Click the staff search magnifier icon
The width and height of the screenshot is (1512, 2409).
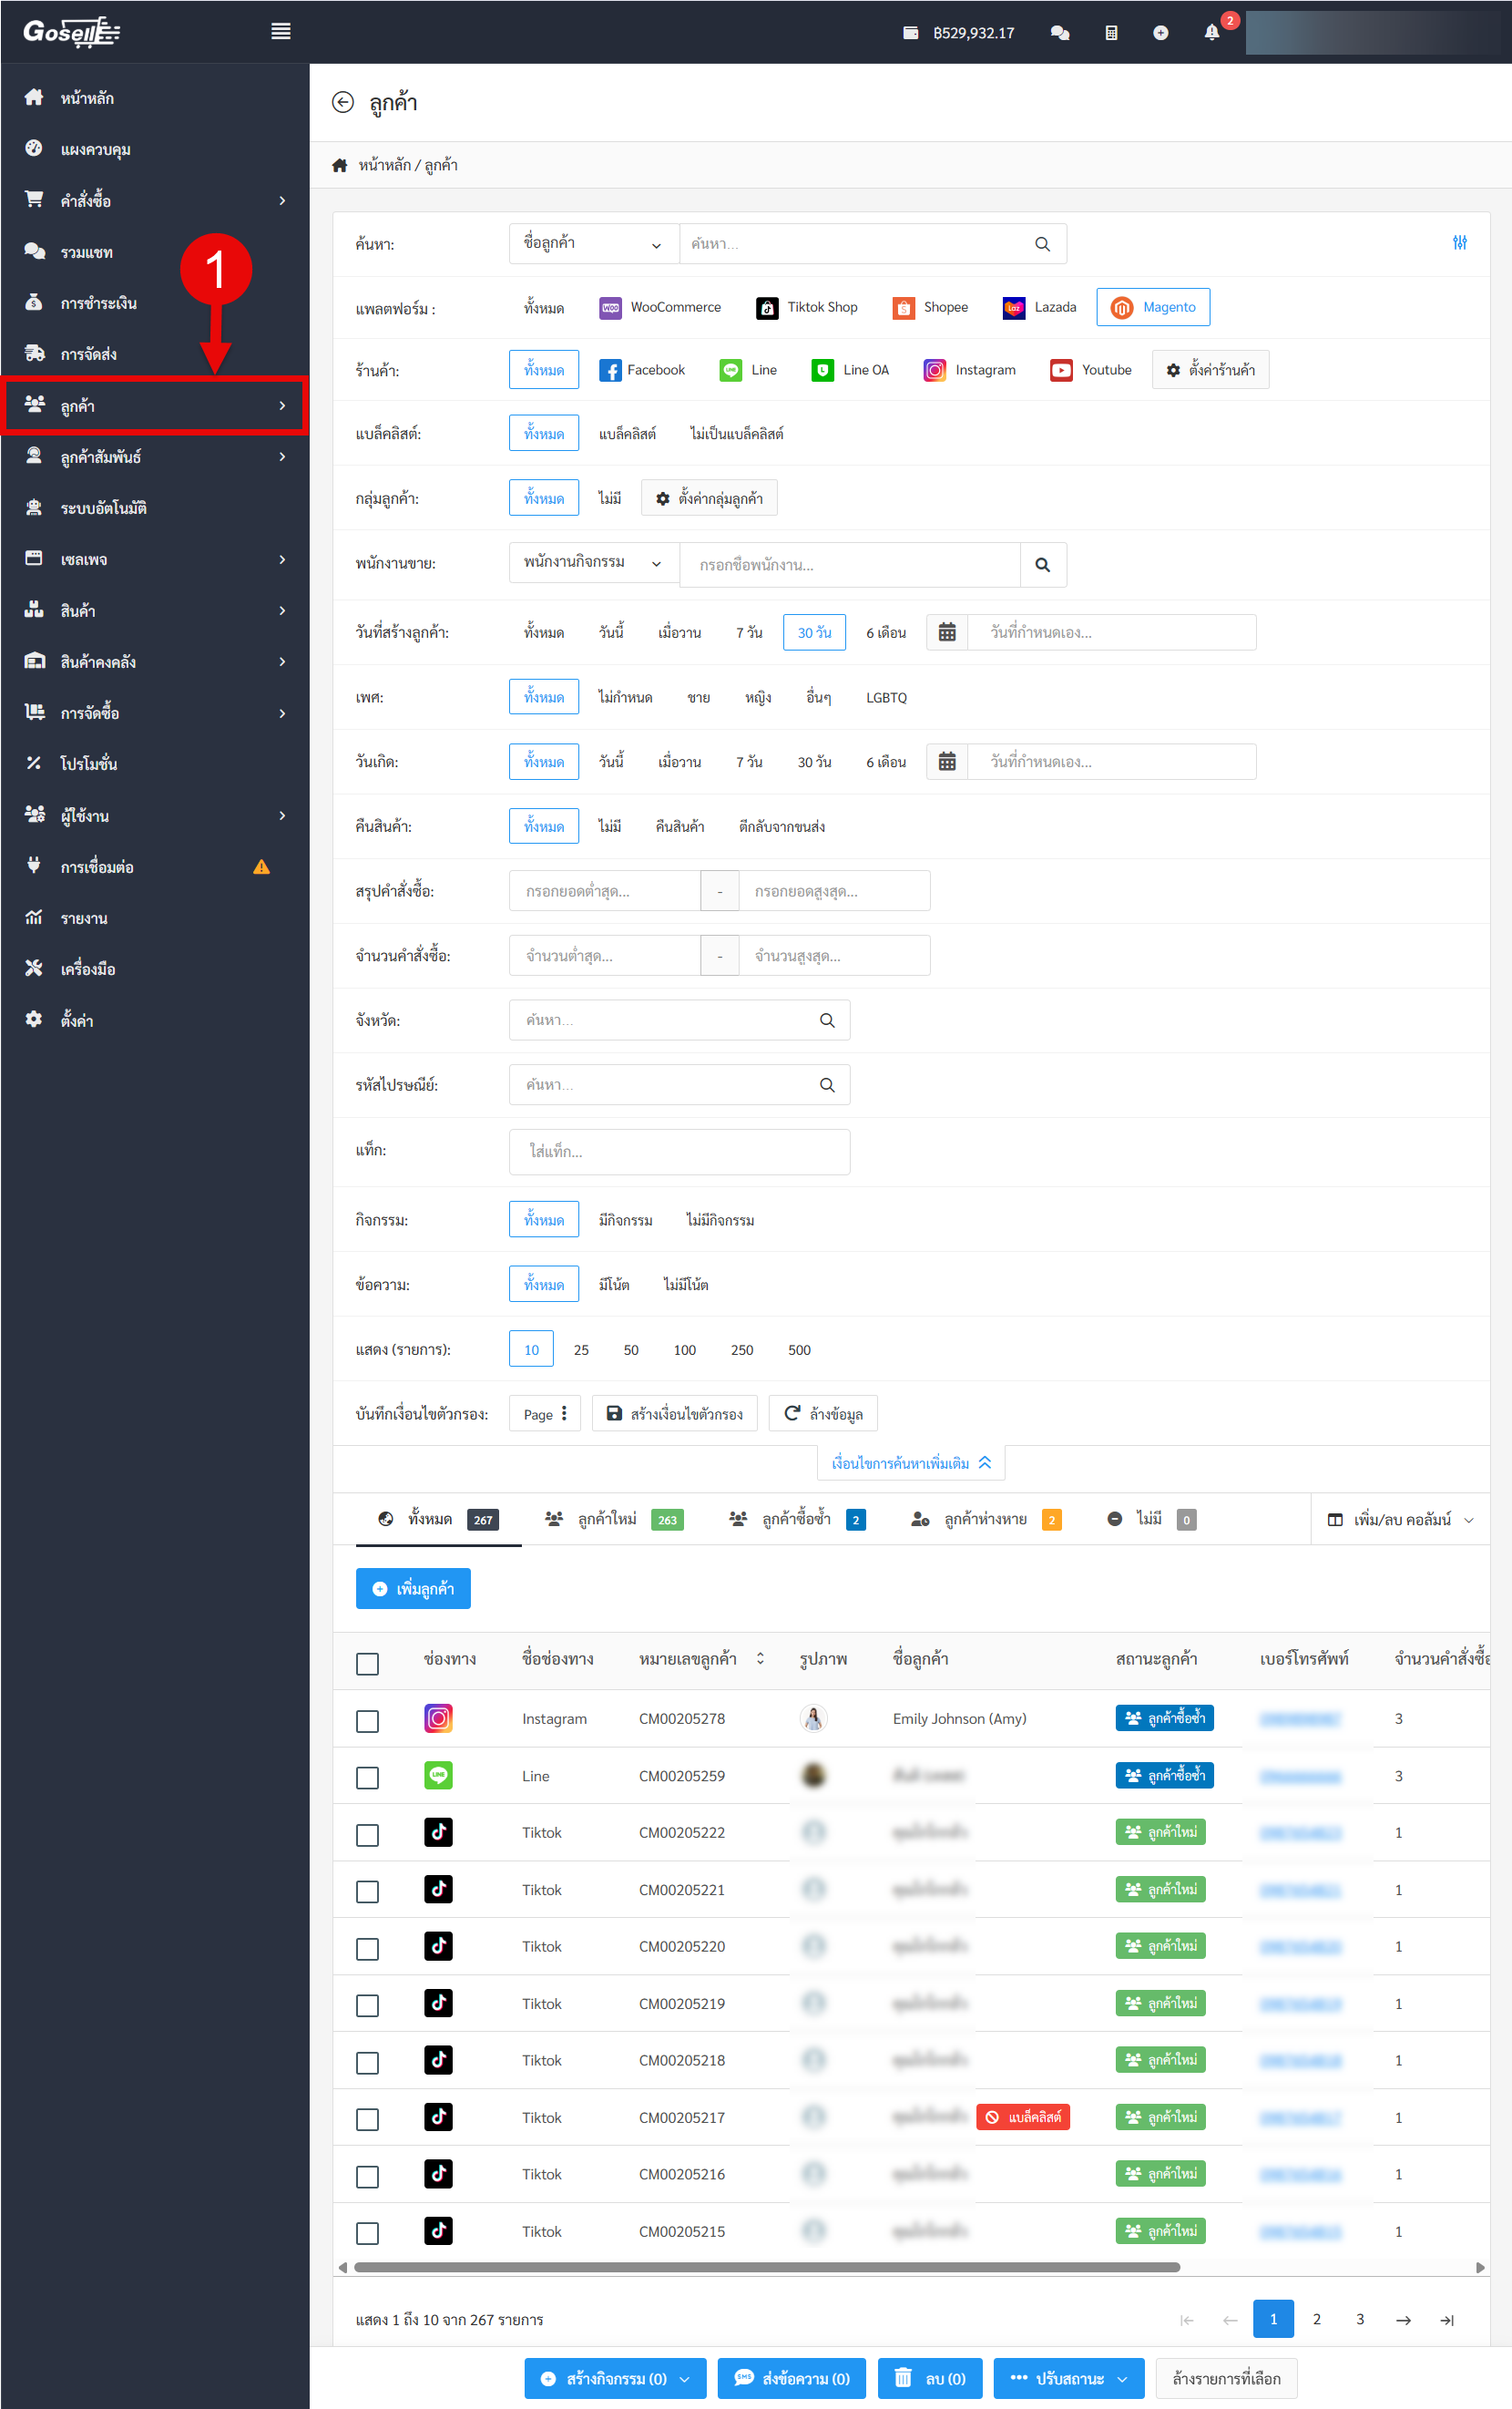pos(1042,565)
